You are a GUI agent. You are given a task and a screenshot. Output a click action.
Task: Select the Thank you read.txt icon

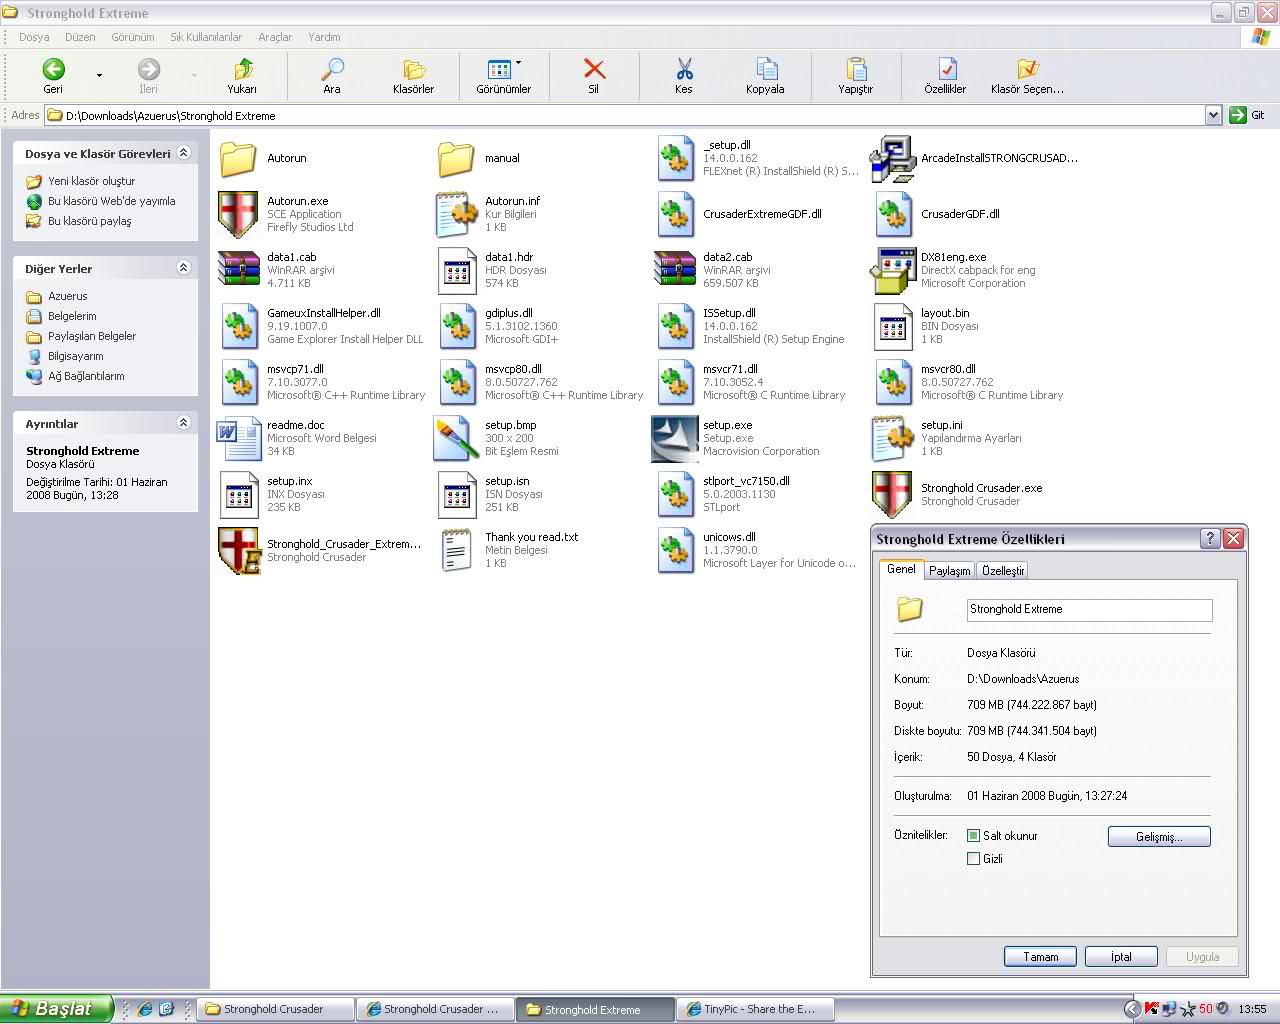coord(456,550)
